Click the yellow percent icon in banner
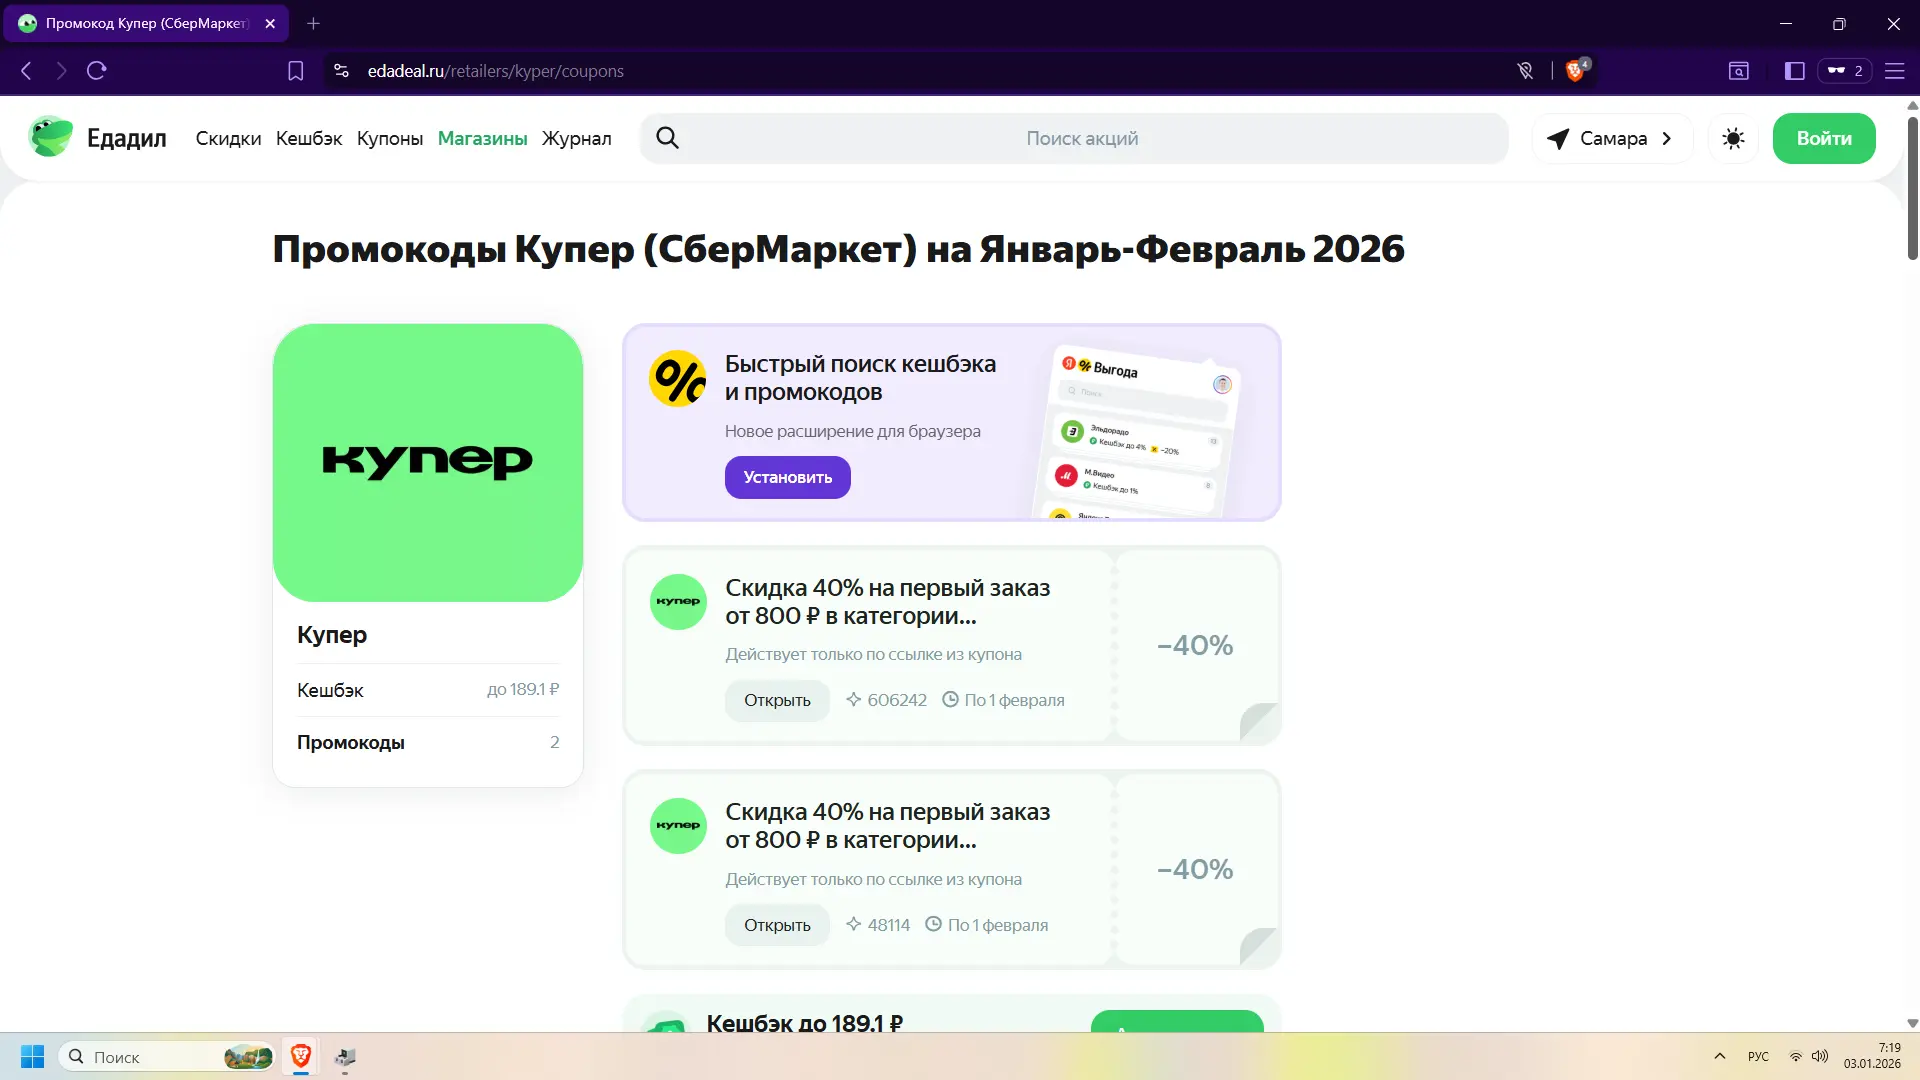 (678, 379)
